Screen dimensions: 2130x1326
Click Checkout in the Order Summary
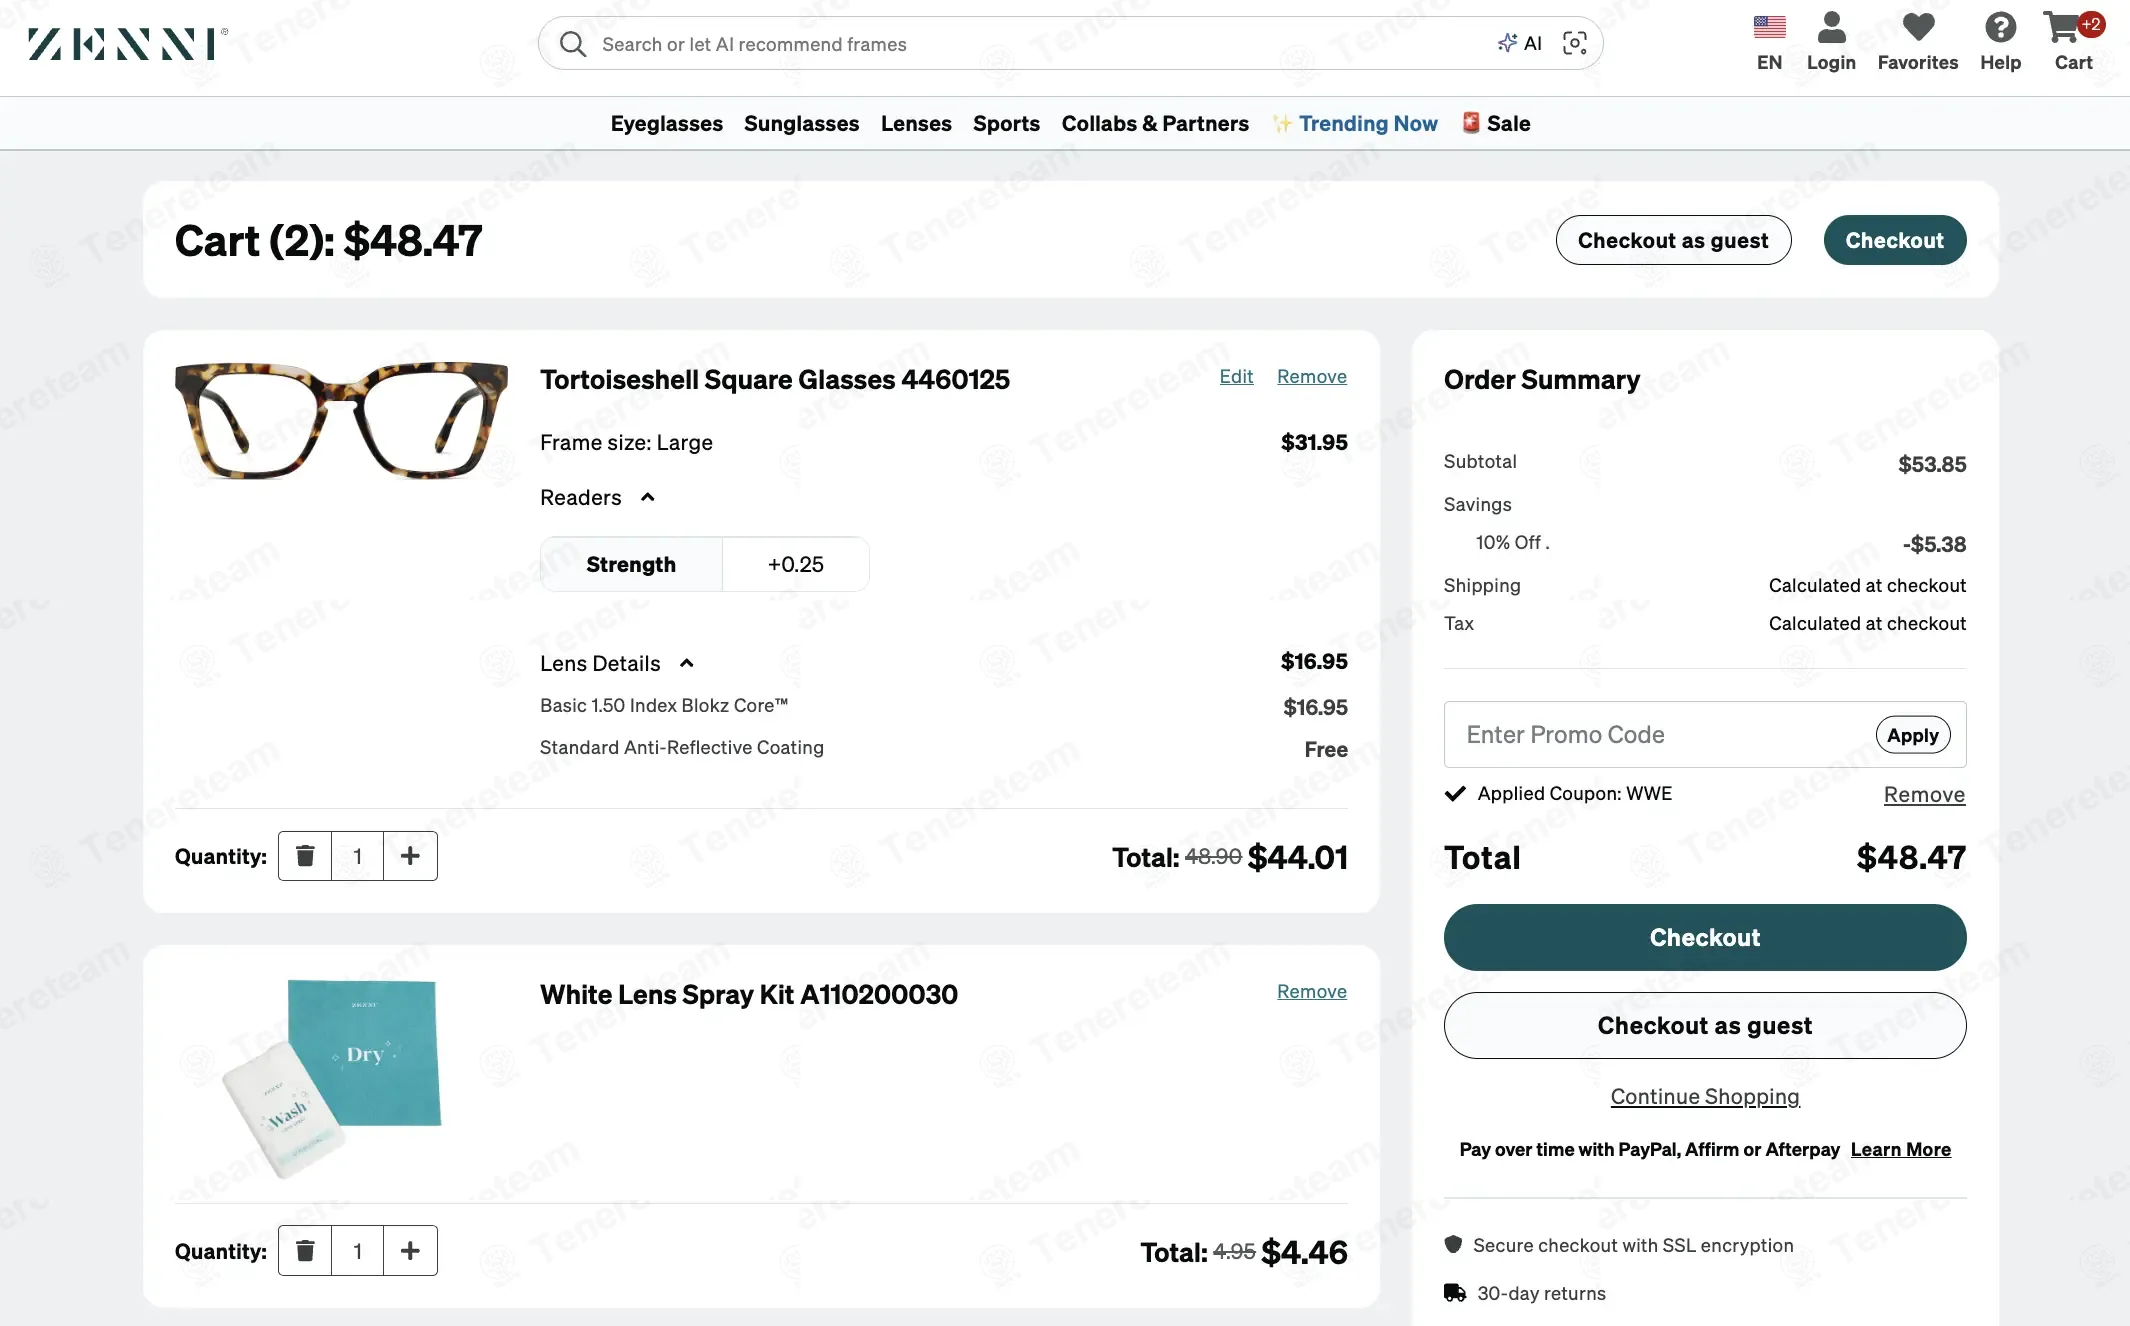pos(1705,937)
